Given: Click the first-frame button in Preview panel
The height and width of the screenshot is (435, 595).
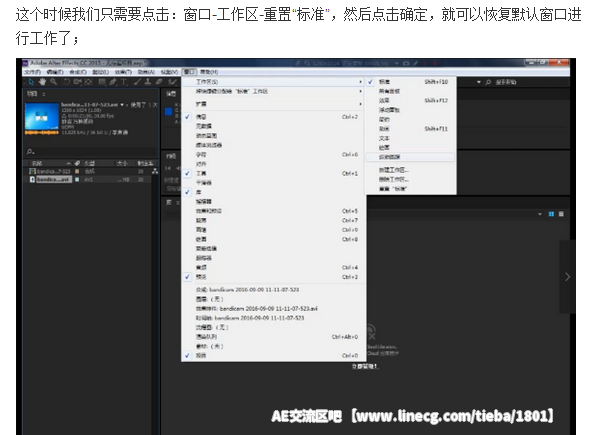Looking at the screenshot, I should 168,168.
